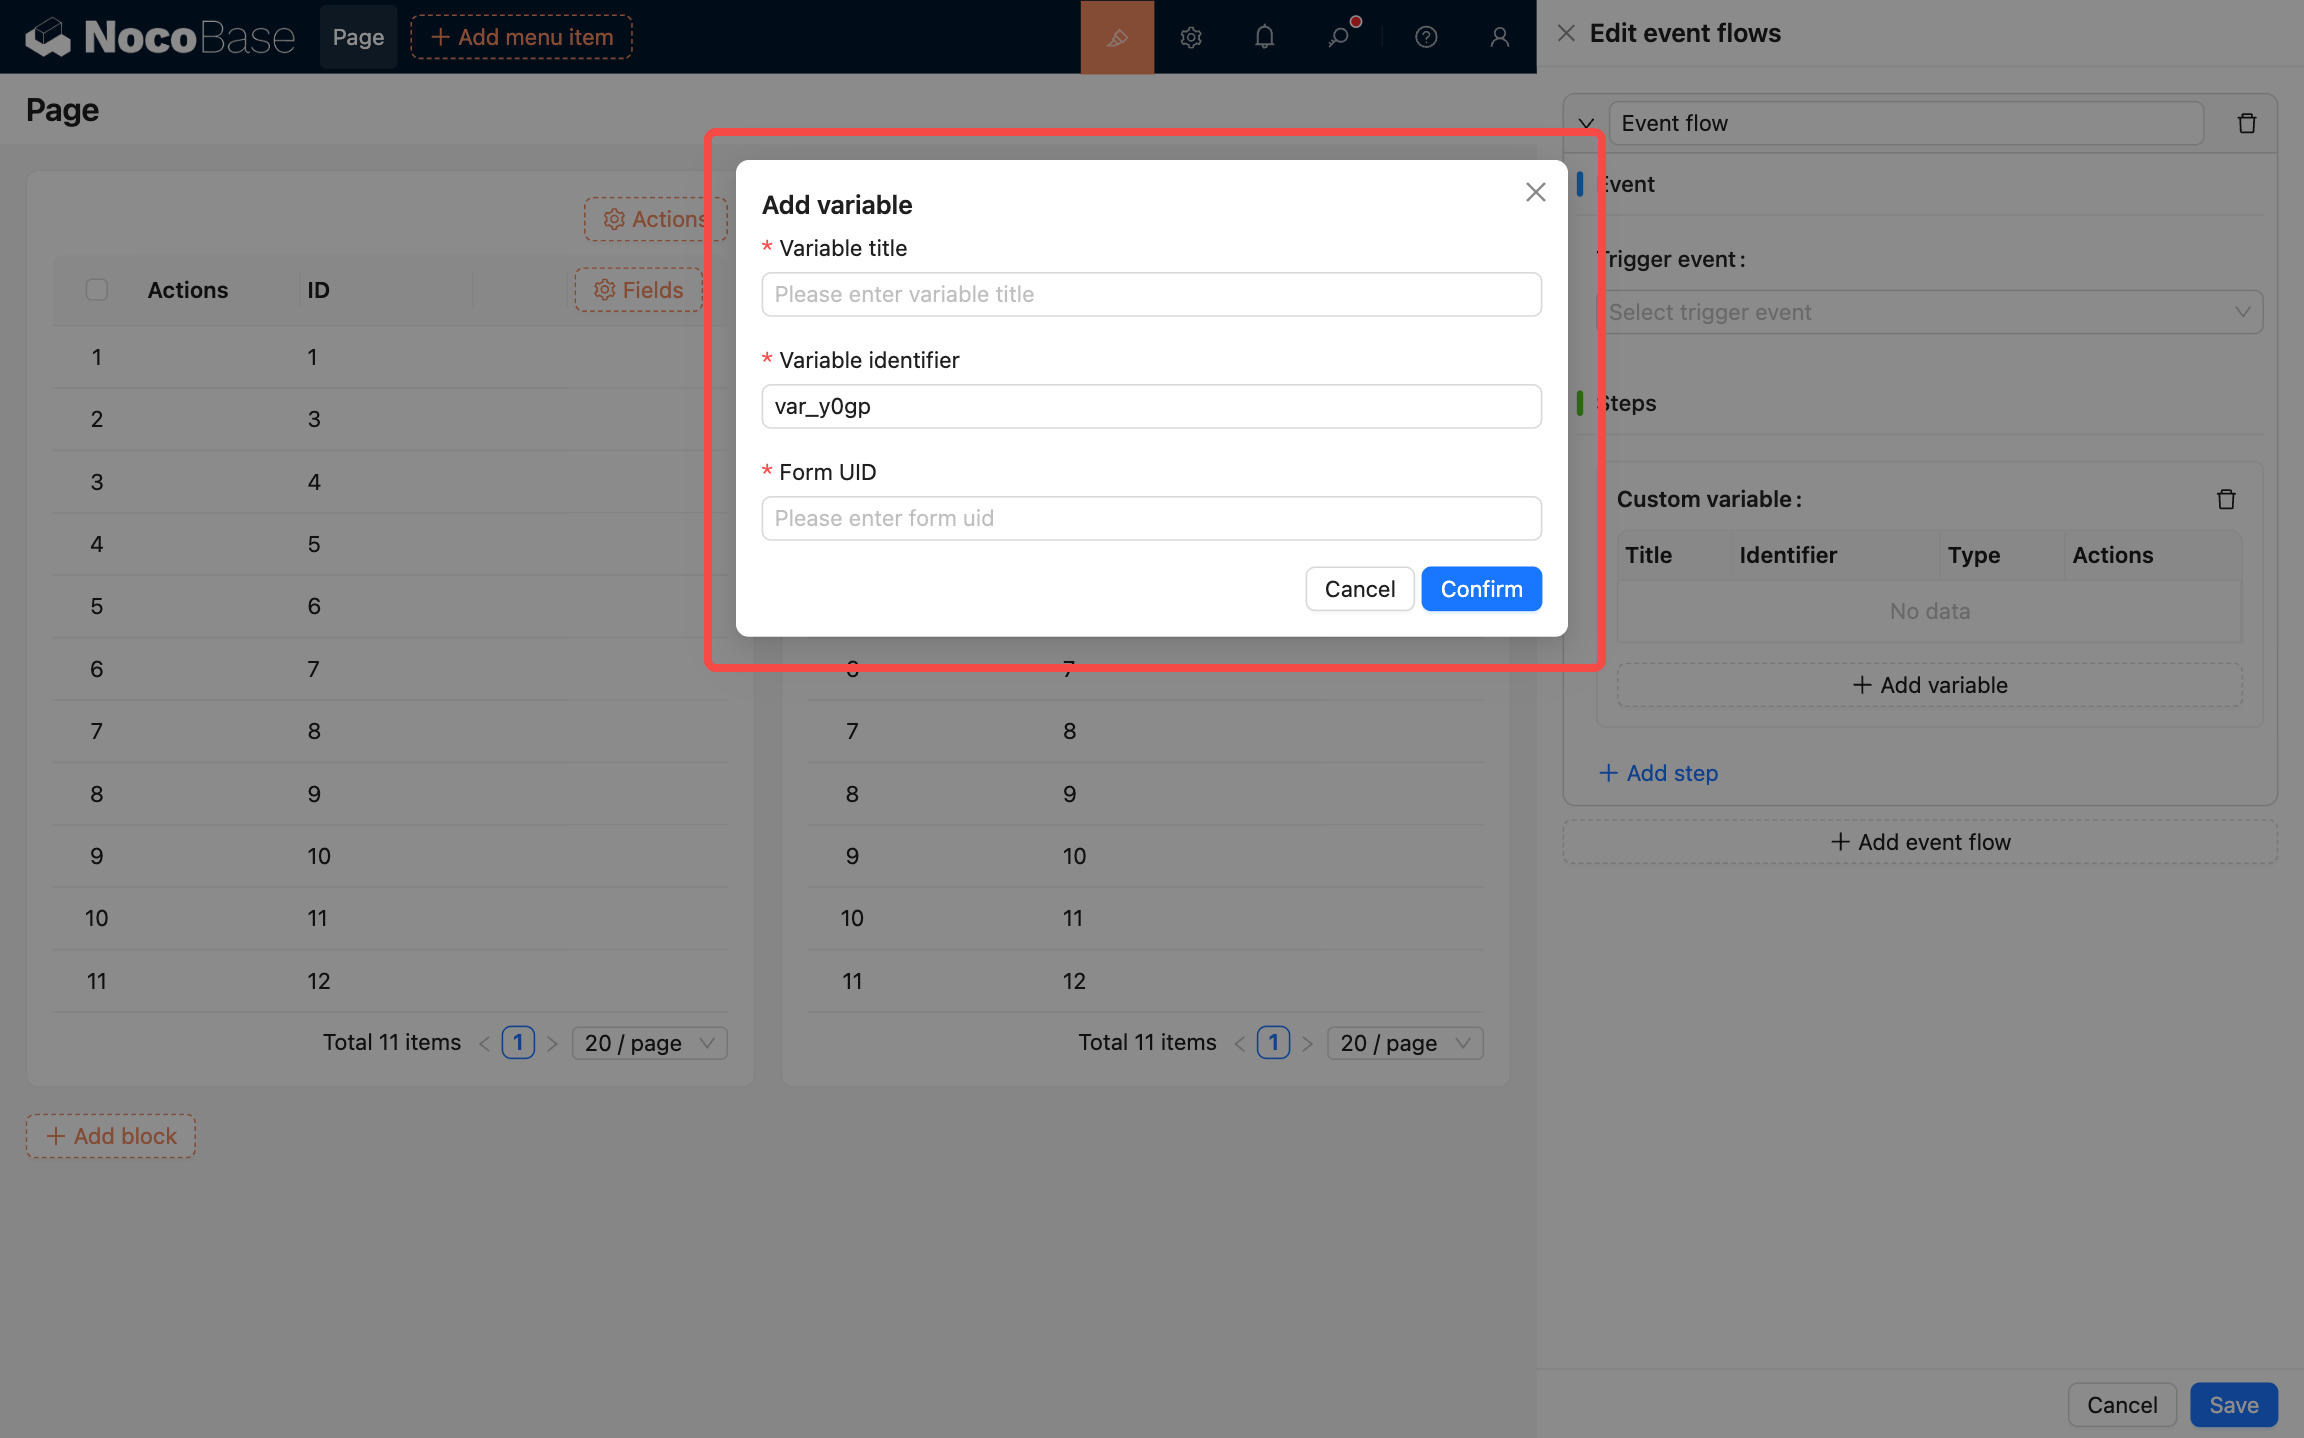The height and width of the screenshot is (1438, 2304).
Task: Click the plugin pin icon with red dot
Action: 1338,37
